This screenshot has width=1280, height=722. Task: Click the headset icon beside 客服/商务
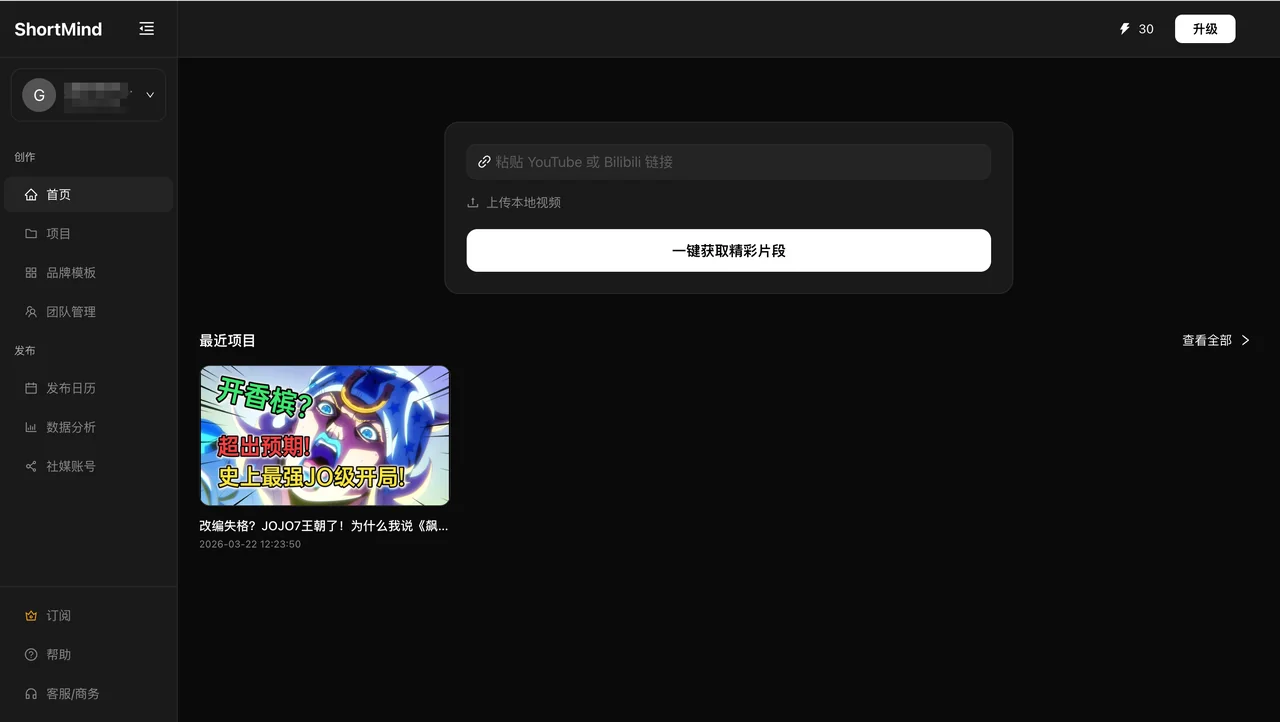coord(31,694)
